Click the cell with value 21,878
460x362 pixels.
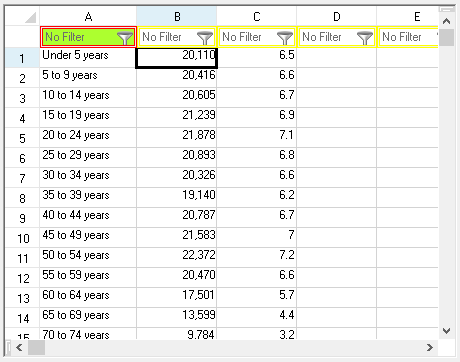tap(177, 138)
